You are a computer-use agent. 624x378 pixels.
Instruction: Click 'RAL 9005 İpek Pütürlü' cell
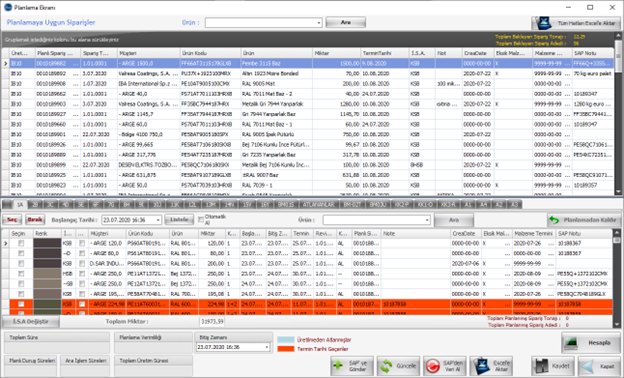tap(276, 134)
